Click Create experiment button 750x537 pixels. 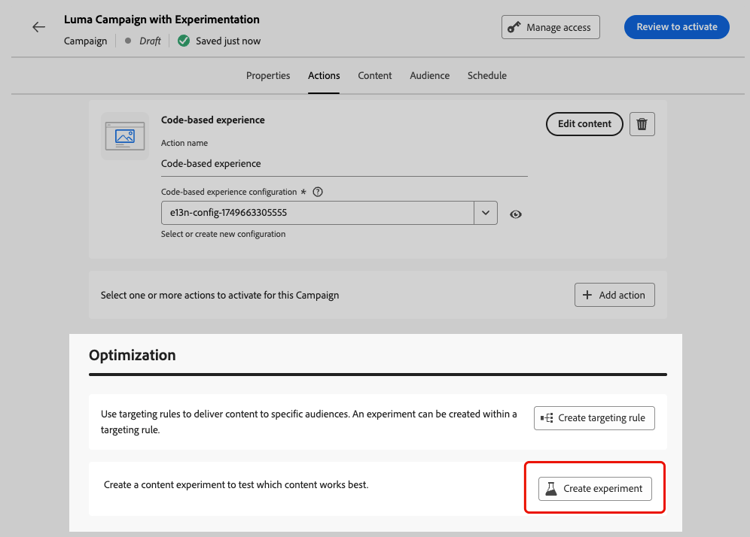coord(595,488)
